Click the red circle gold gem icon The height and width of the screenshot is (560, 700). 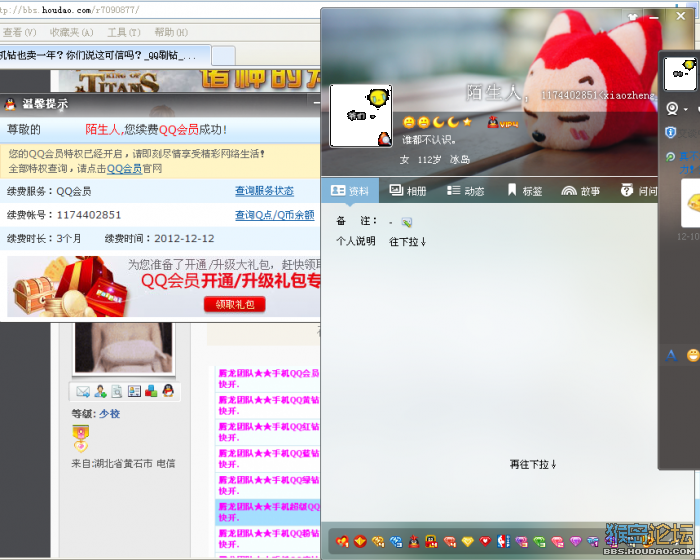[360, 542]
